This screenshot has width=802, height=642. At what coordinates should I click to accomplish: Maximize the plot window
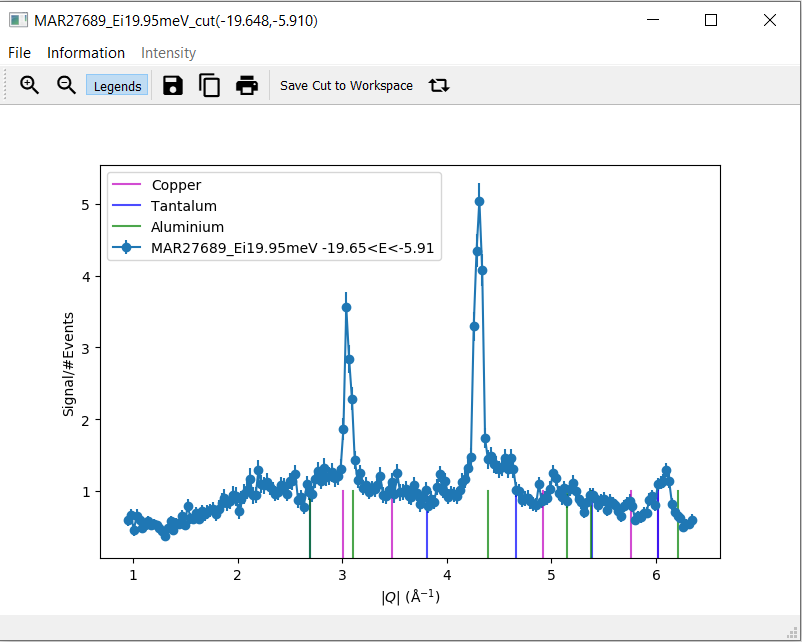[x=711, y=20]
